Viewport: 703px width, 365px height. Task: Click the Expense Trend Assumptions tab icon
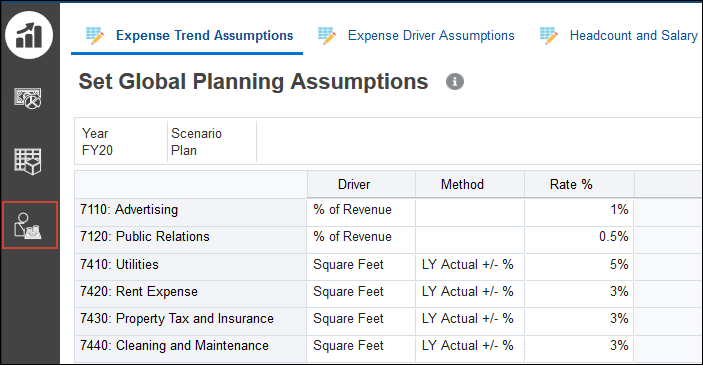click(95, 35)
